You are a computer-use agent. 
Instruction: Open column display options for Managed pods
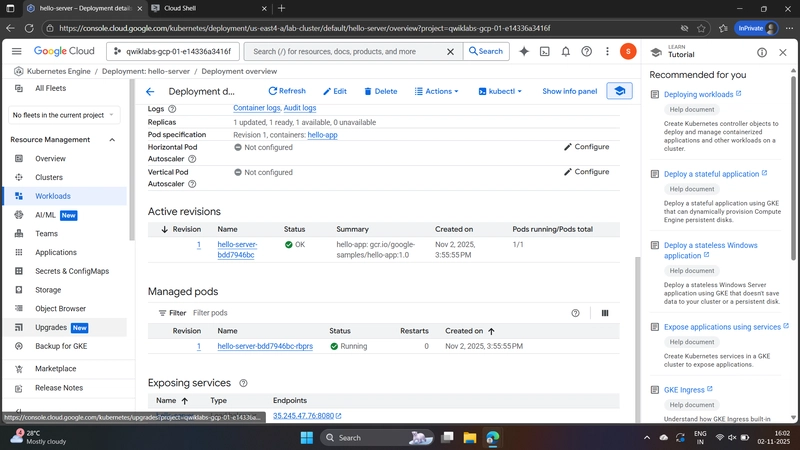pos(605,313)
